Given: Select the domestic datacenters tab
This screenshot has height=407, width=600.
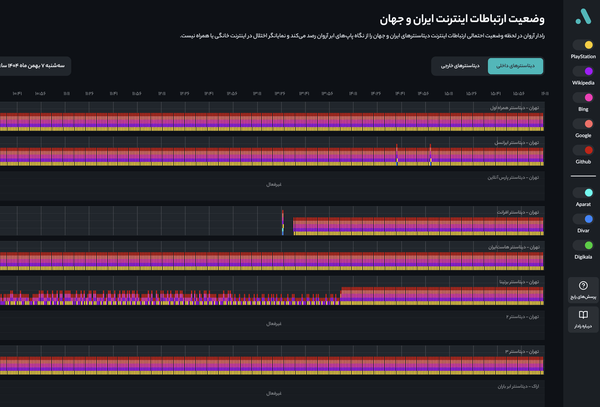Looking at the screenshot, I should pos(515,66).
